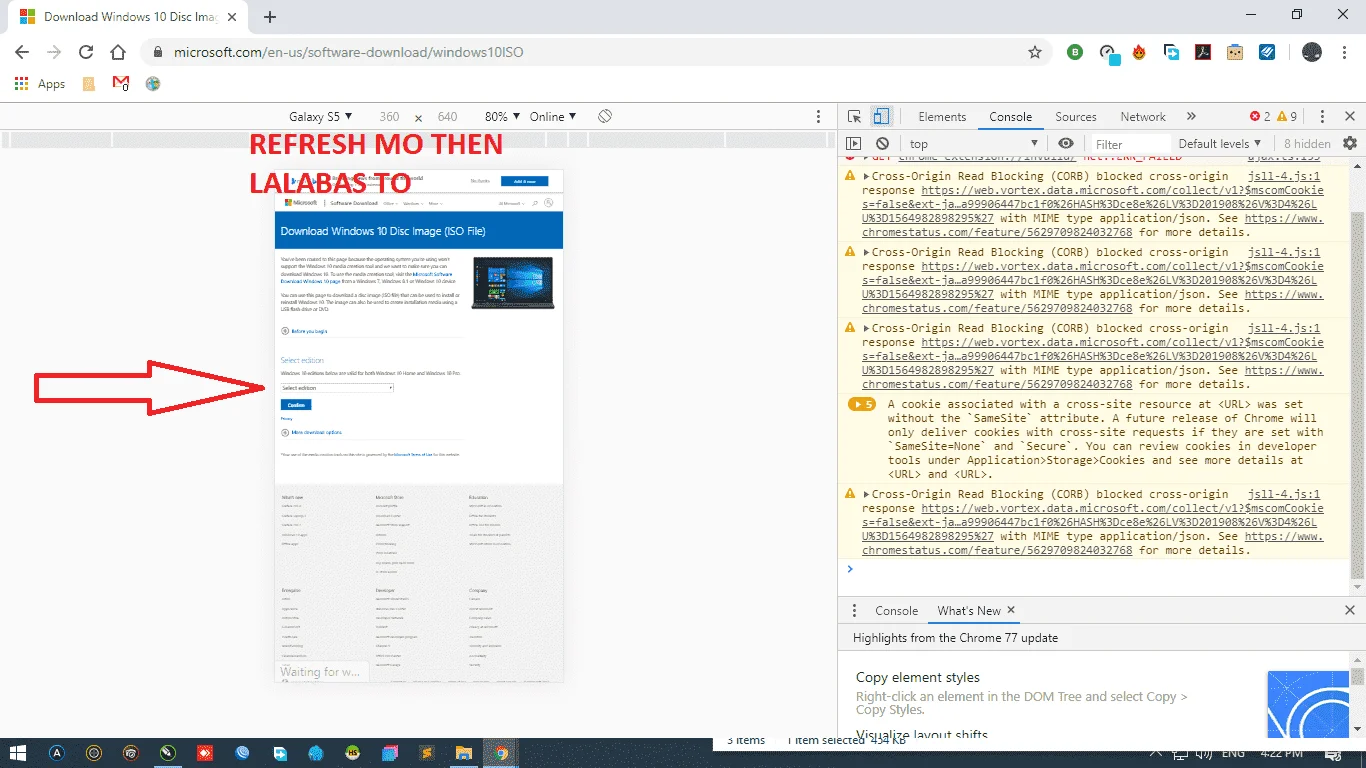The height and width of the screenshot is (768, 1366).
Task: Open the drawer three-dot menu
Action: (x=854, y=611)
